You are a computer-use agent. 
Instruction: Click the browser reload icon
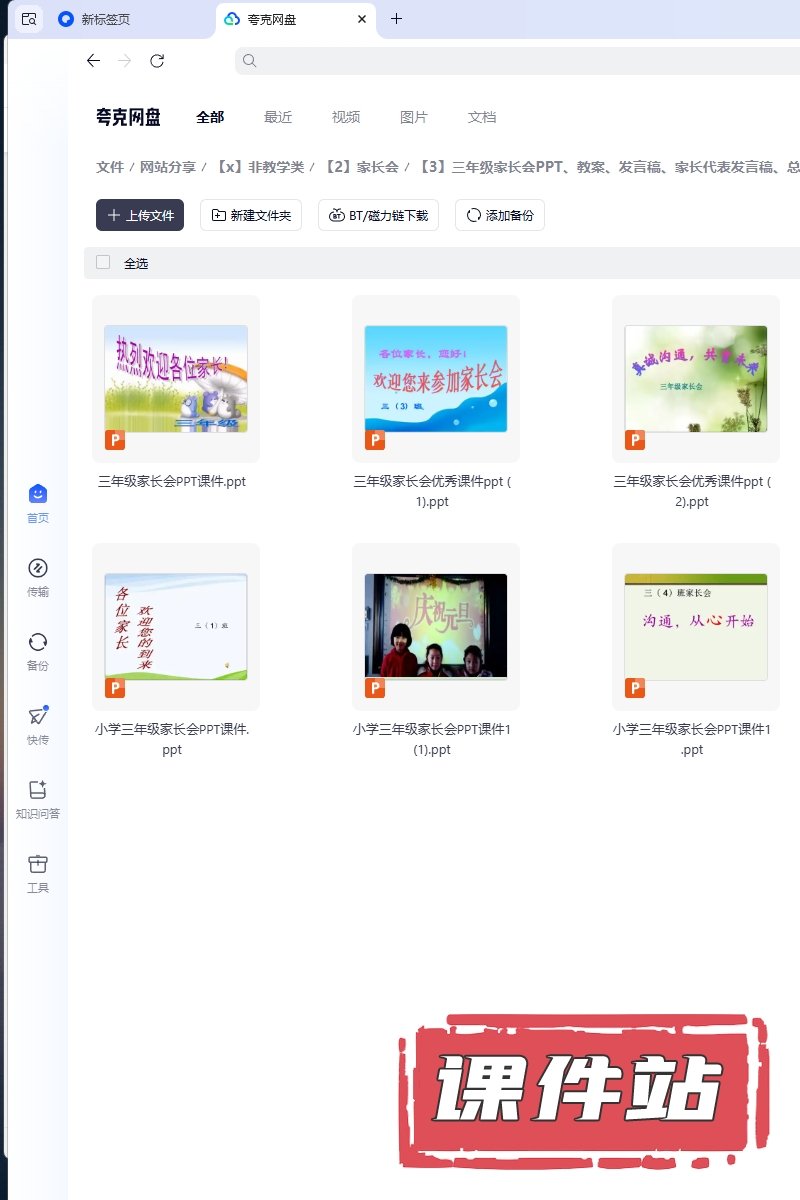point(157,61)
